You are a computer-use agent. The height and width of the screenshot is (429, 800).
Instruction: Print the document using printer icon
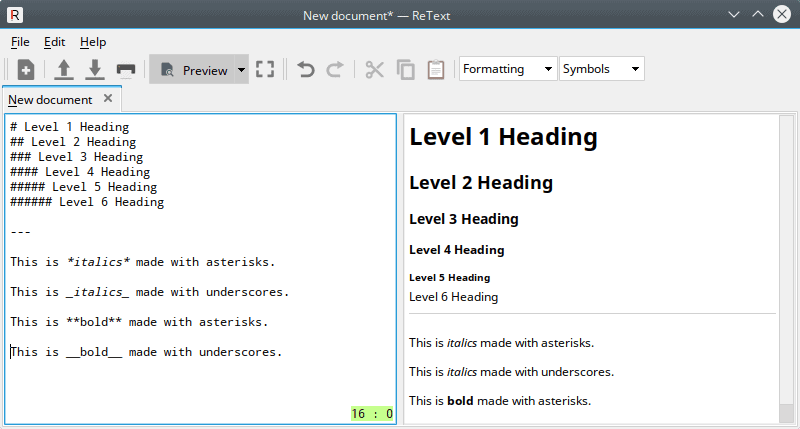click(x=126, y=70)
